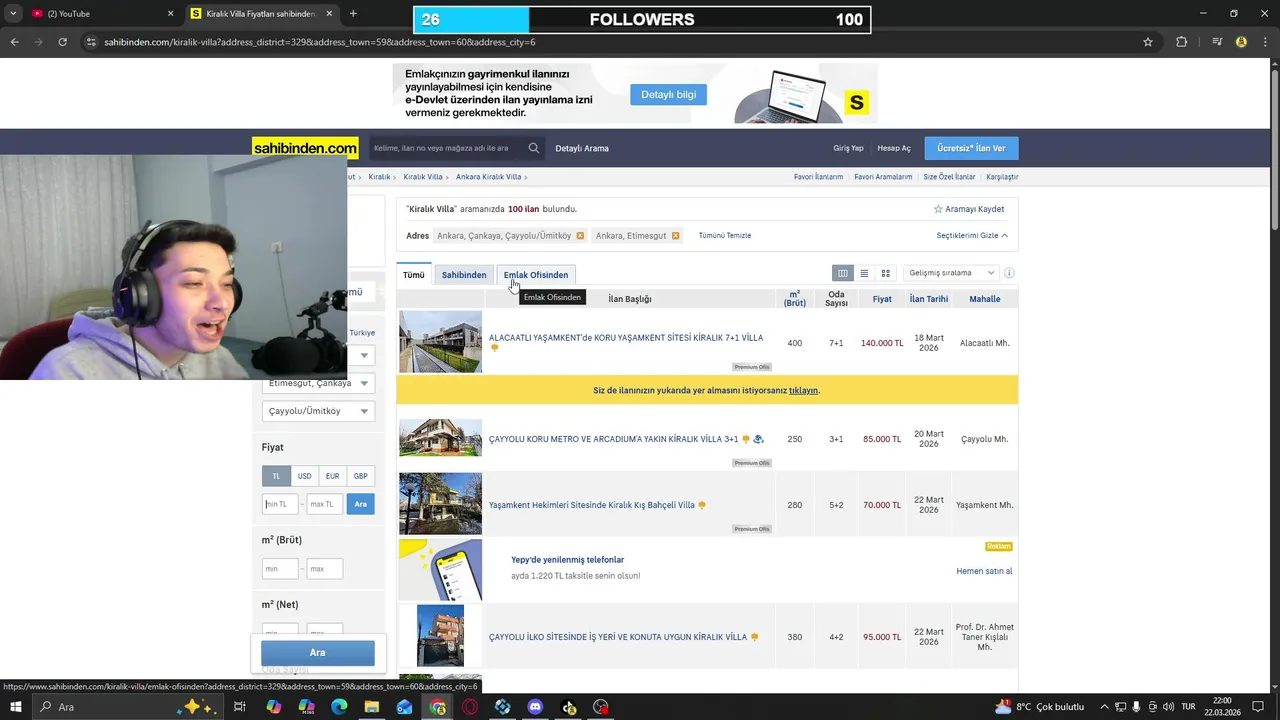Open the Hemen satın al ad link

pos(984,571)
